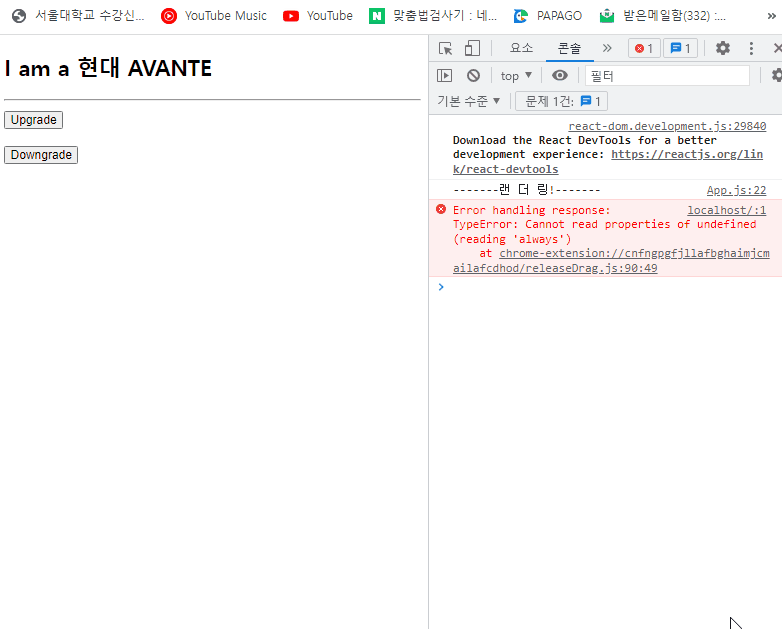Show more bookmarks with the double chevron
Screen dimensions: 782x629
click(x=772, y=16)
